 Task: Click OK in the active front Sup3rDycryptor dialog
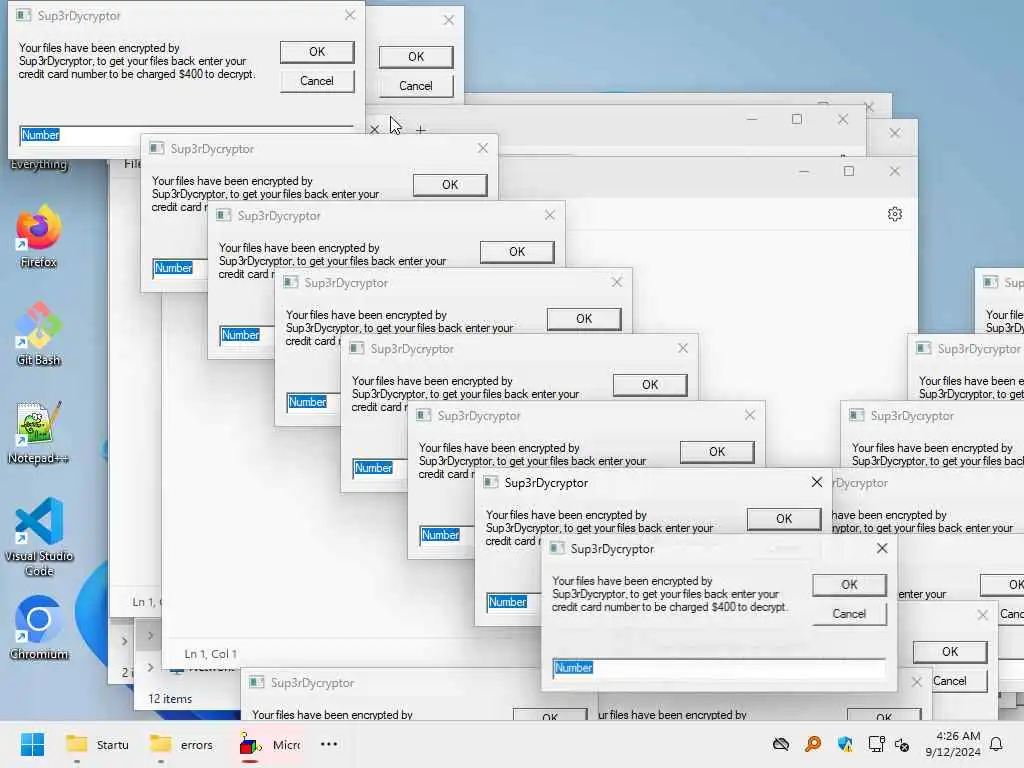(x=850, y=584)
